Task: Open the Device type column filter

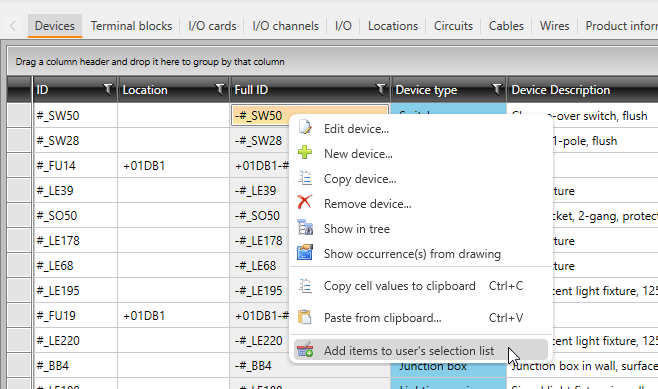Action: tap(496, 89)
